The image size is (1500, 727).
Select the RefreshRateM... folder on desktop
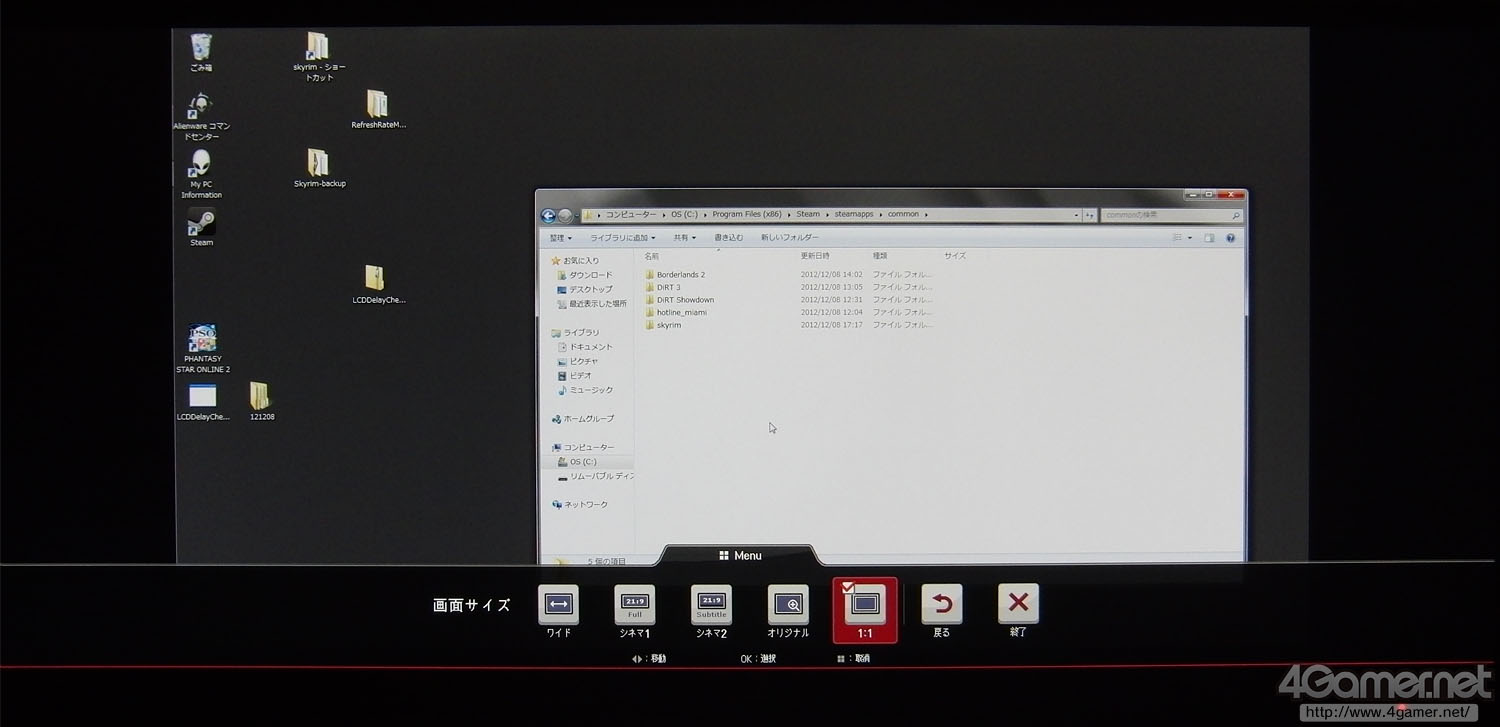(377, 110)
